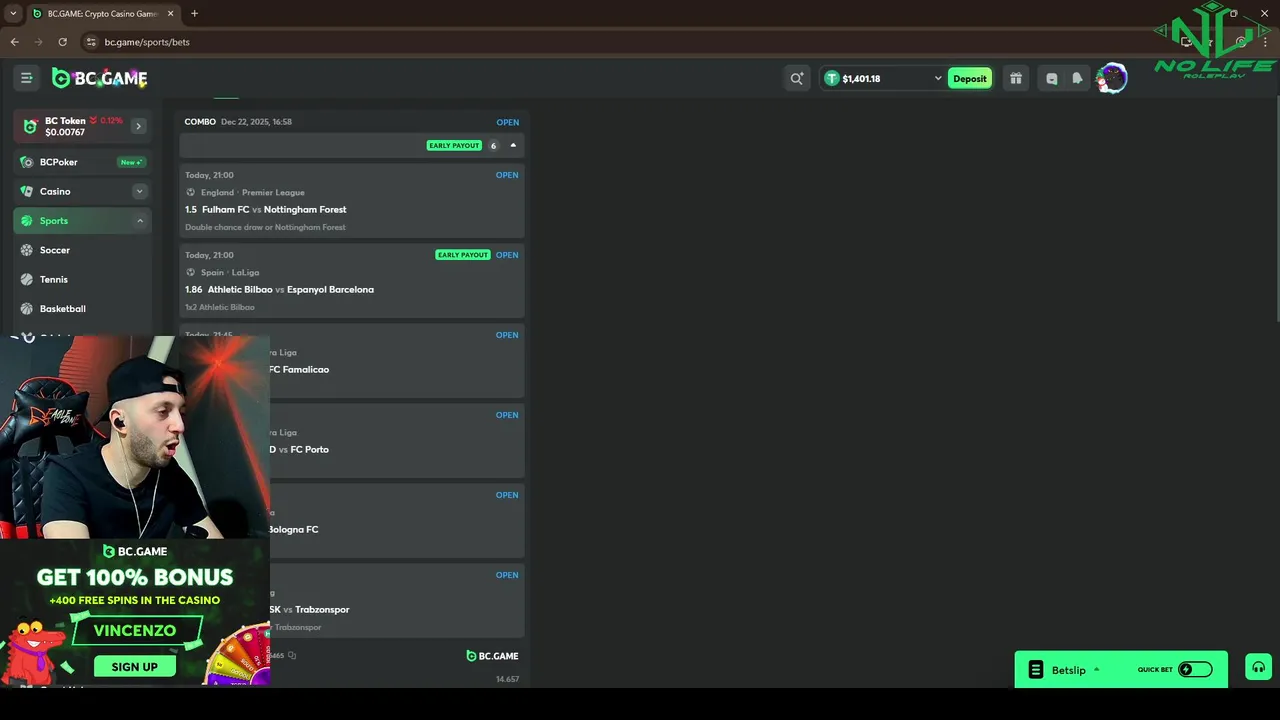Select Sports menu item
This screenshot has width=1280, height=720.
82,221
